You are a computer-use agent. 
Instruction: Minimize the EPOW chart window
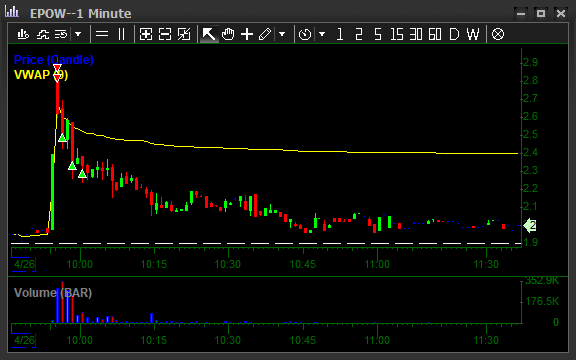pos(521,14)
